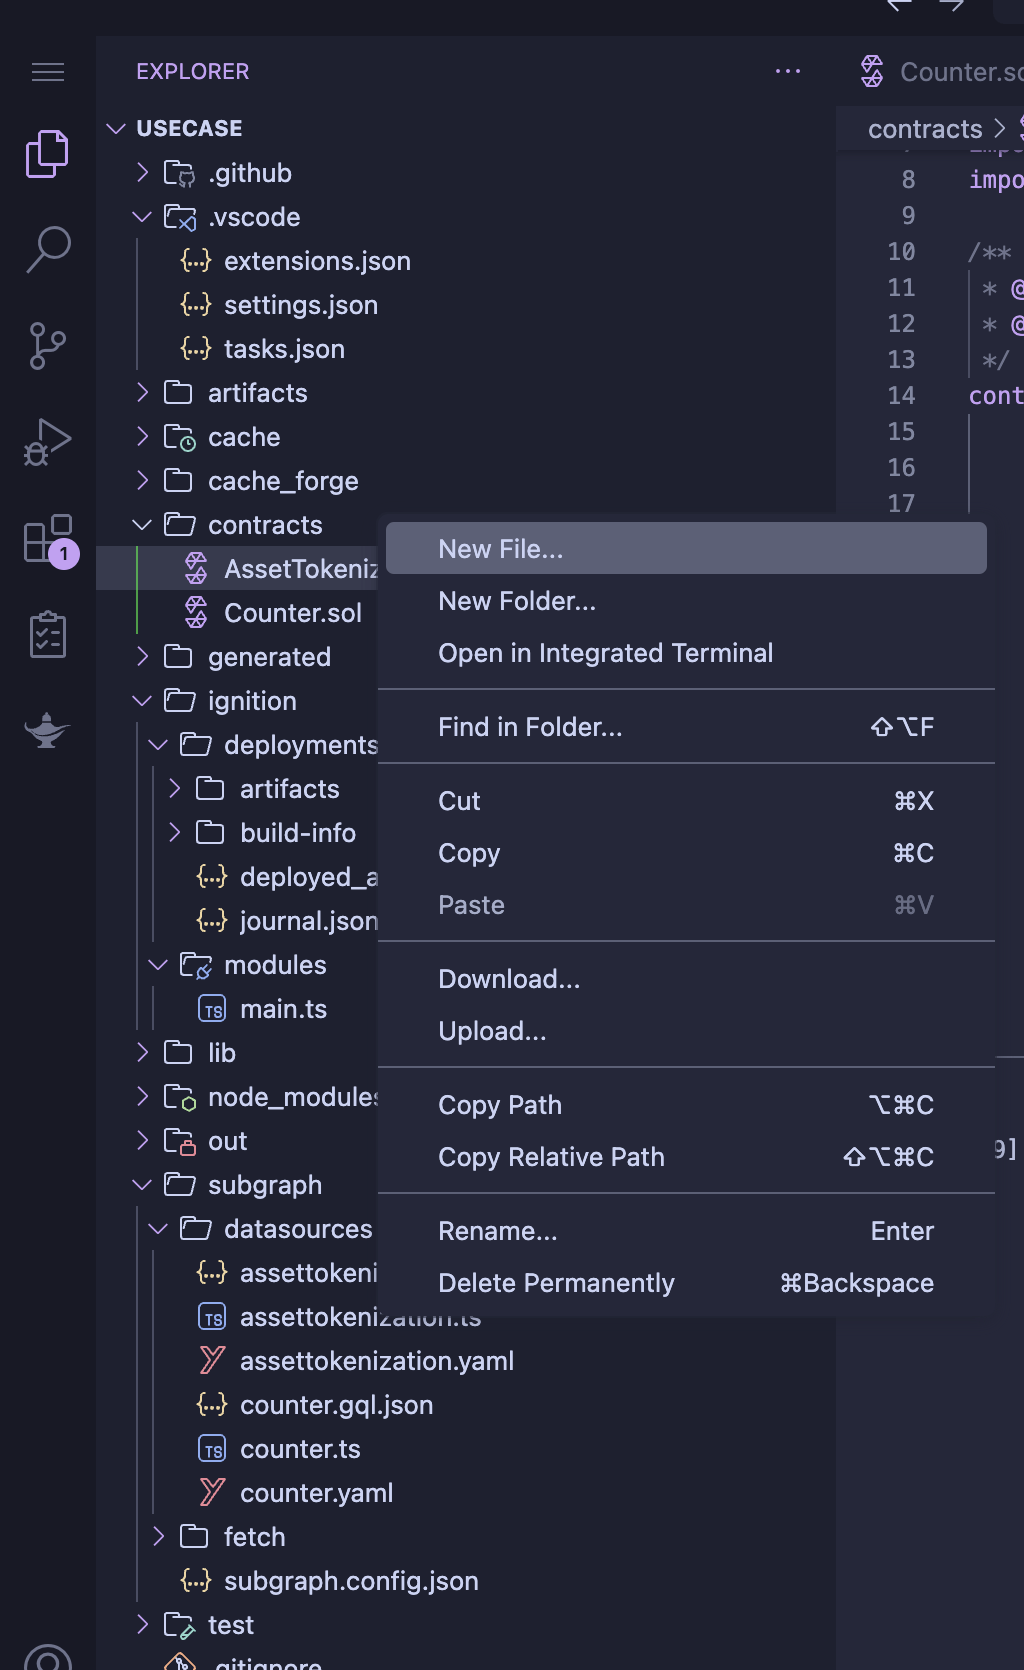This screenshot has height=1670, width=1024.
Task: Click contracts breadcrumb in editor
Action: [x=925, y=129]
